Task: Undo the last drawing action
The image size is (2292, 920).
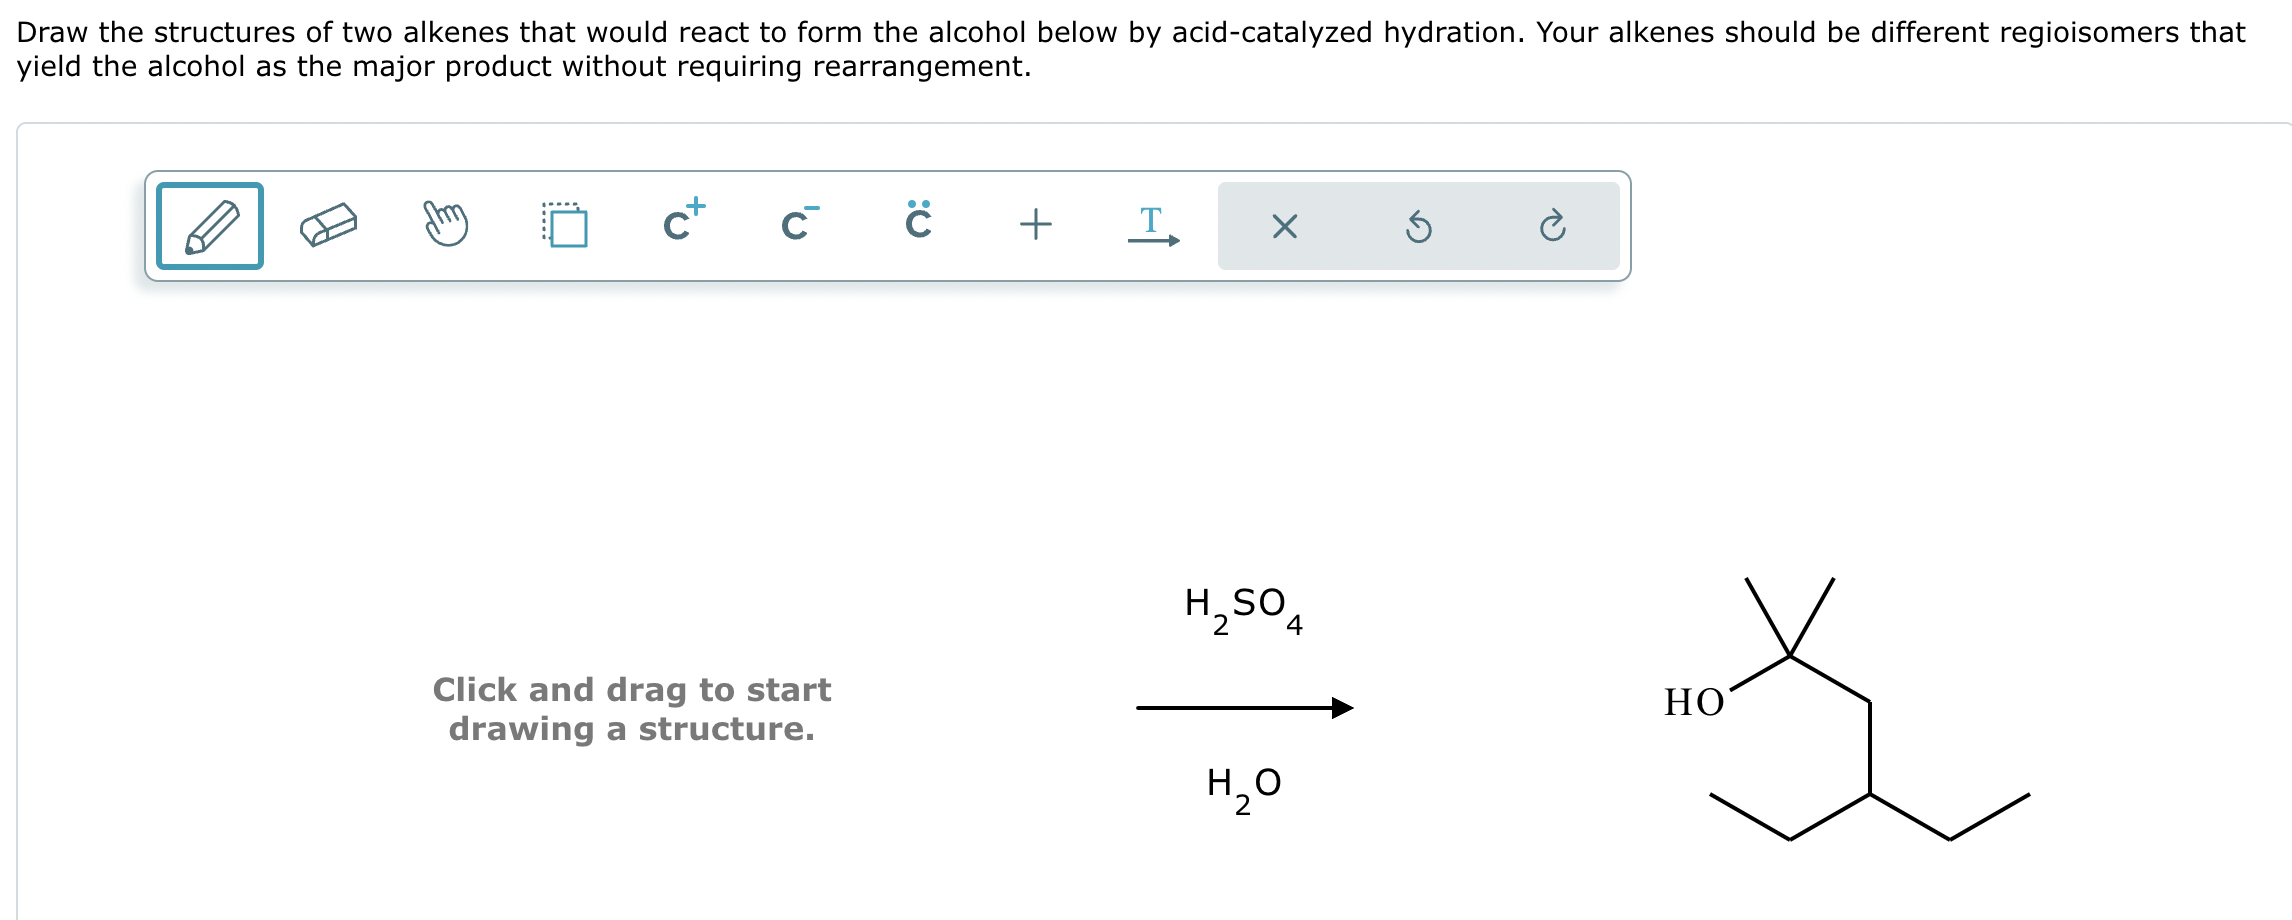Action: (1418, 227)
